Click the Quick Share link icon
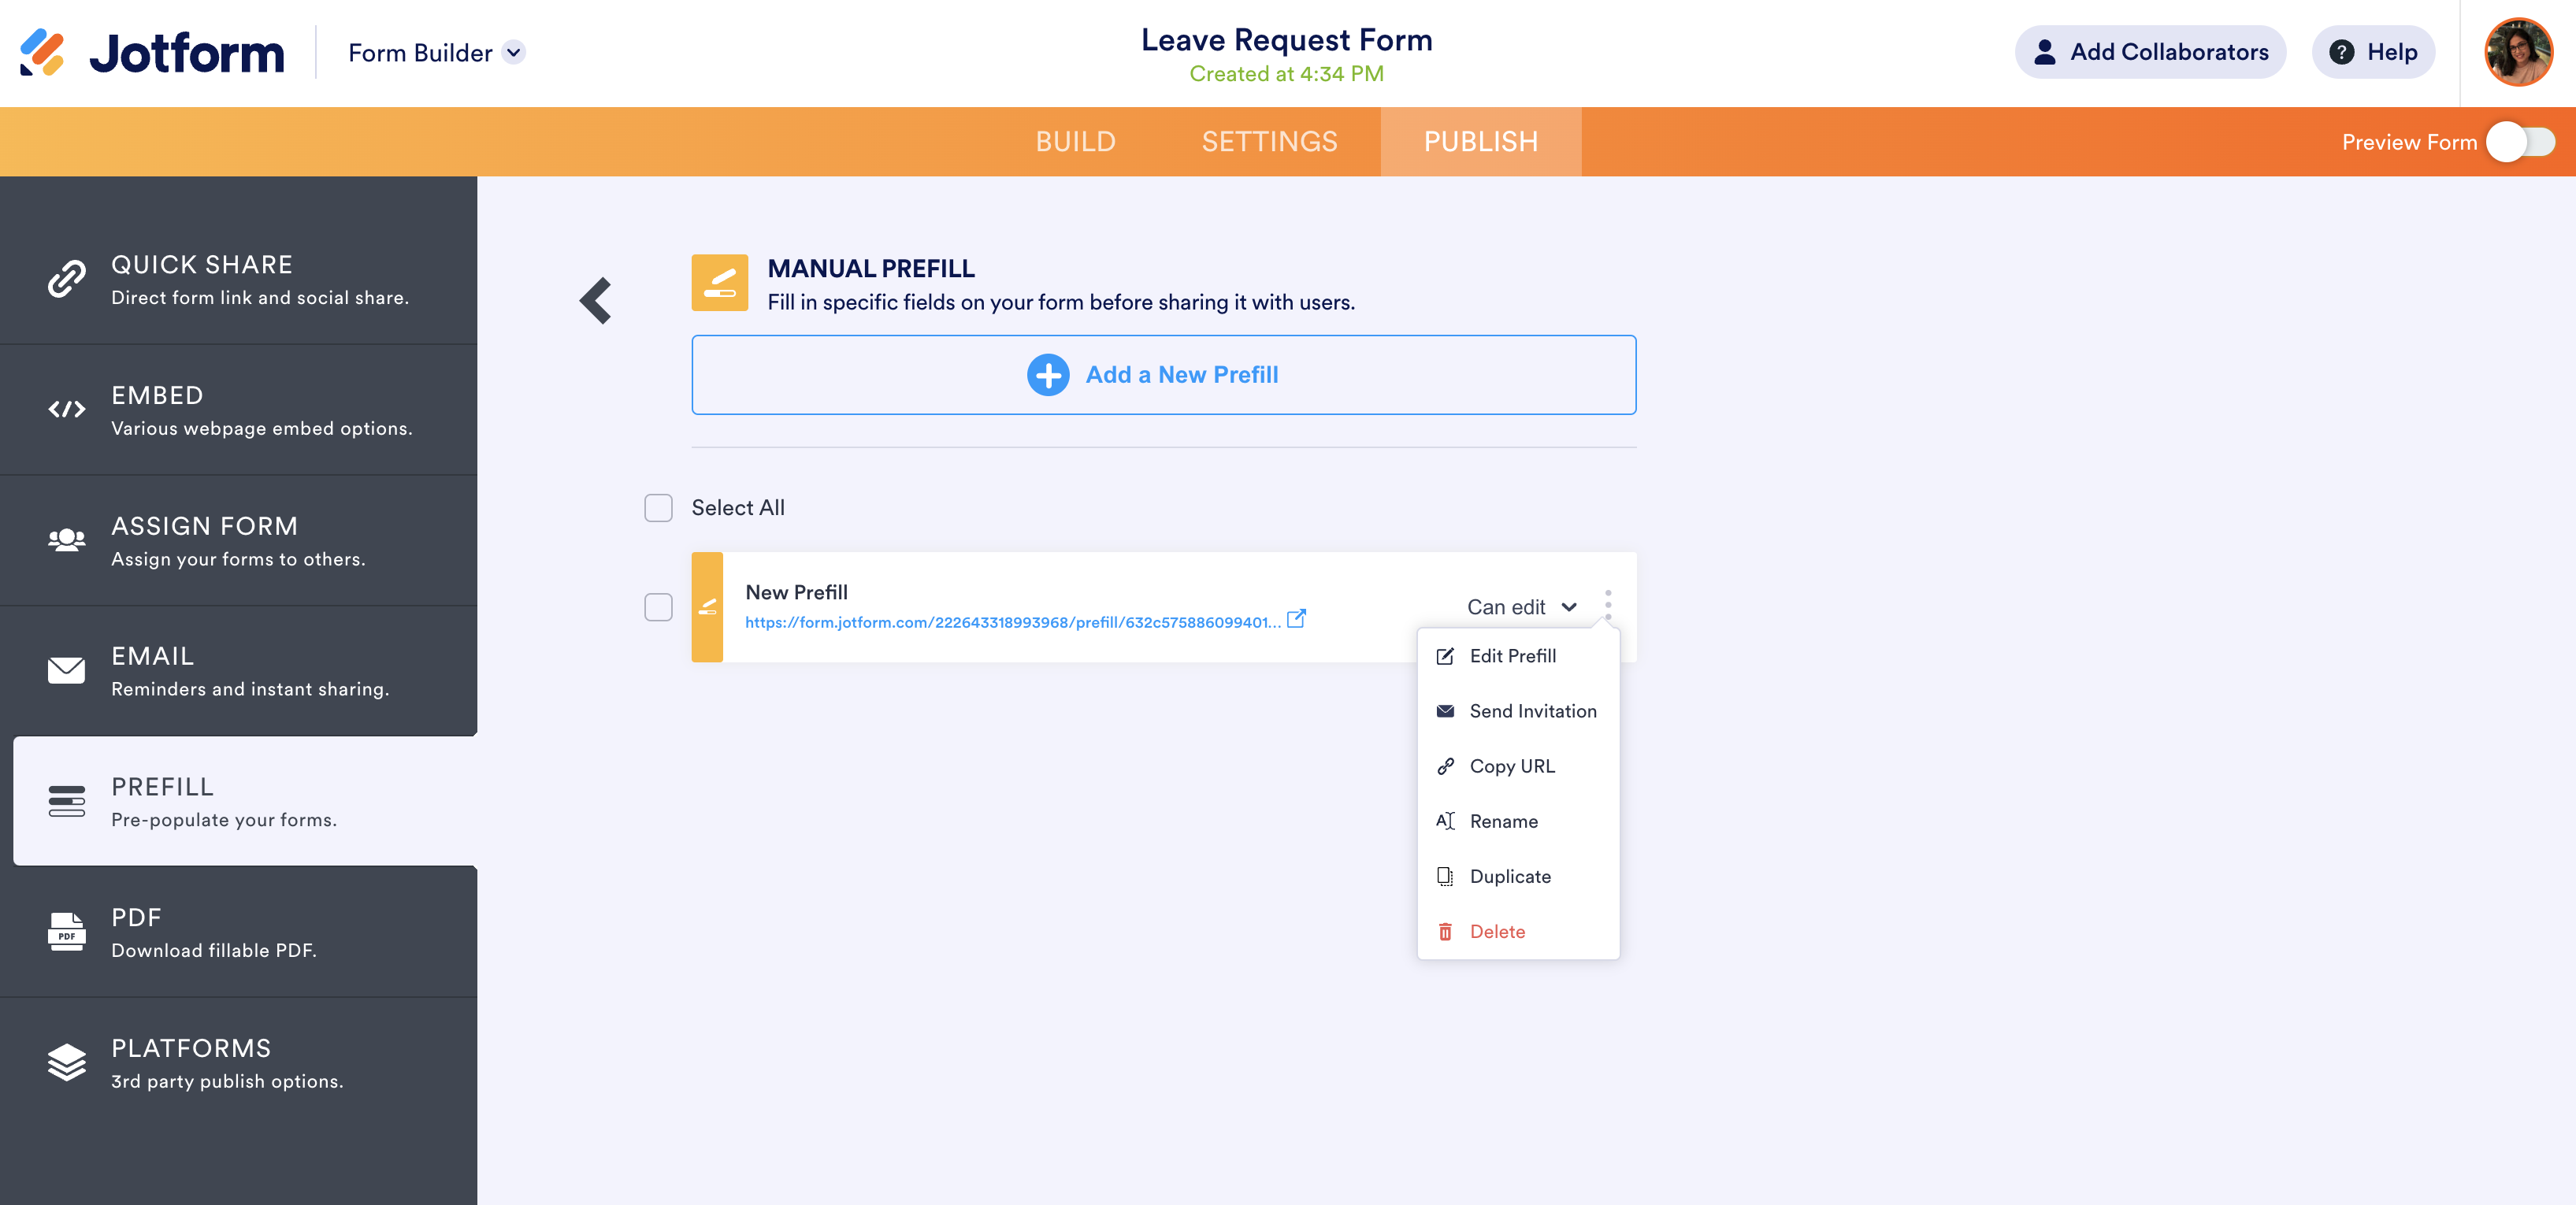This screenshot has width=2576, height=1205. (x=66, y=279)
